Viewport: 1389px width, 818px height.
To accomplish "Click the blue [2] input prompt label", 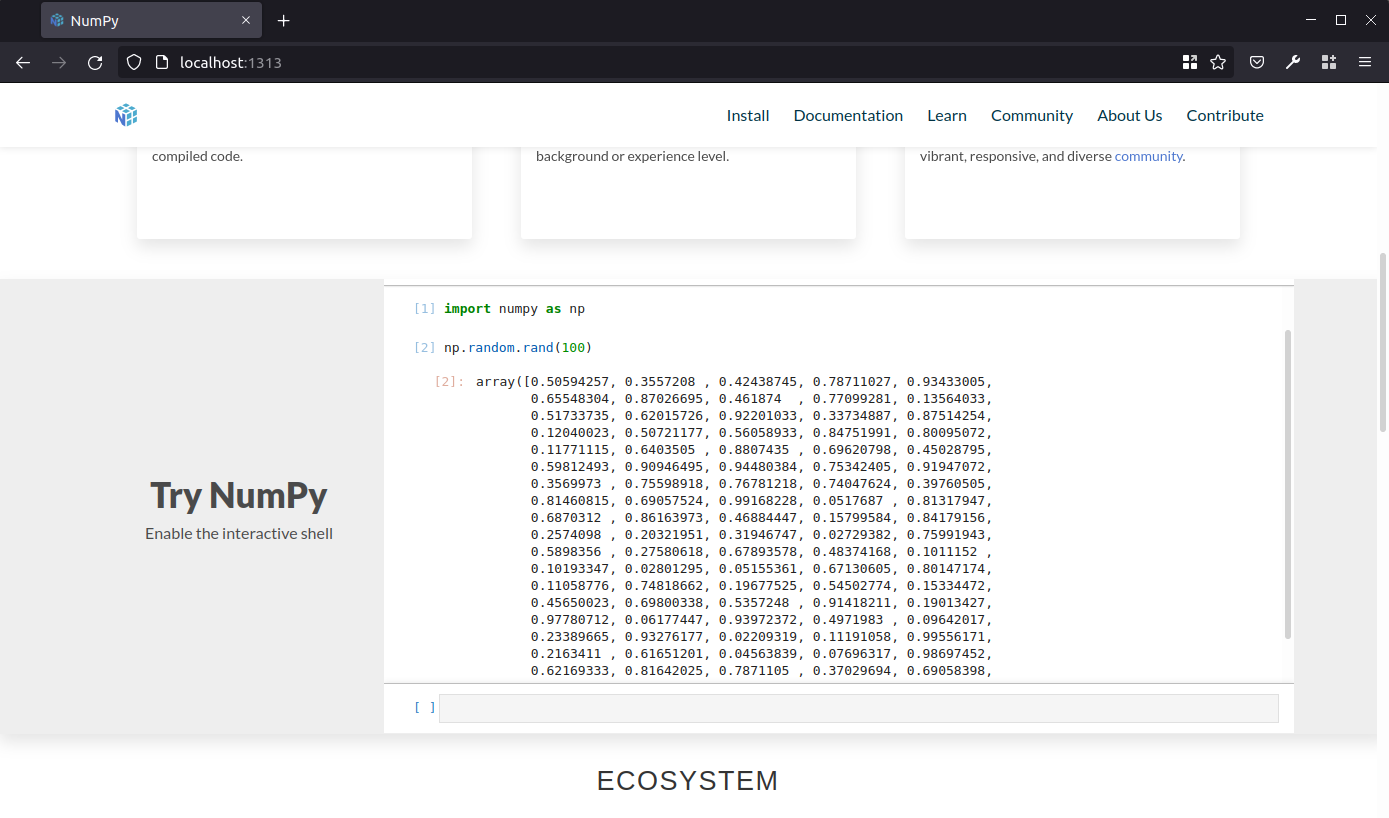I will [425, 347].
